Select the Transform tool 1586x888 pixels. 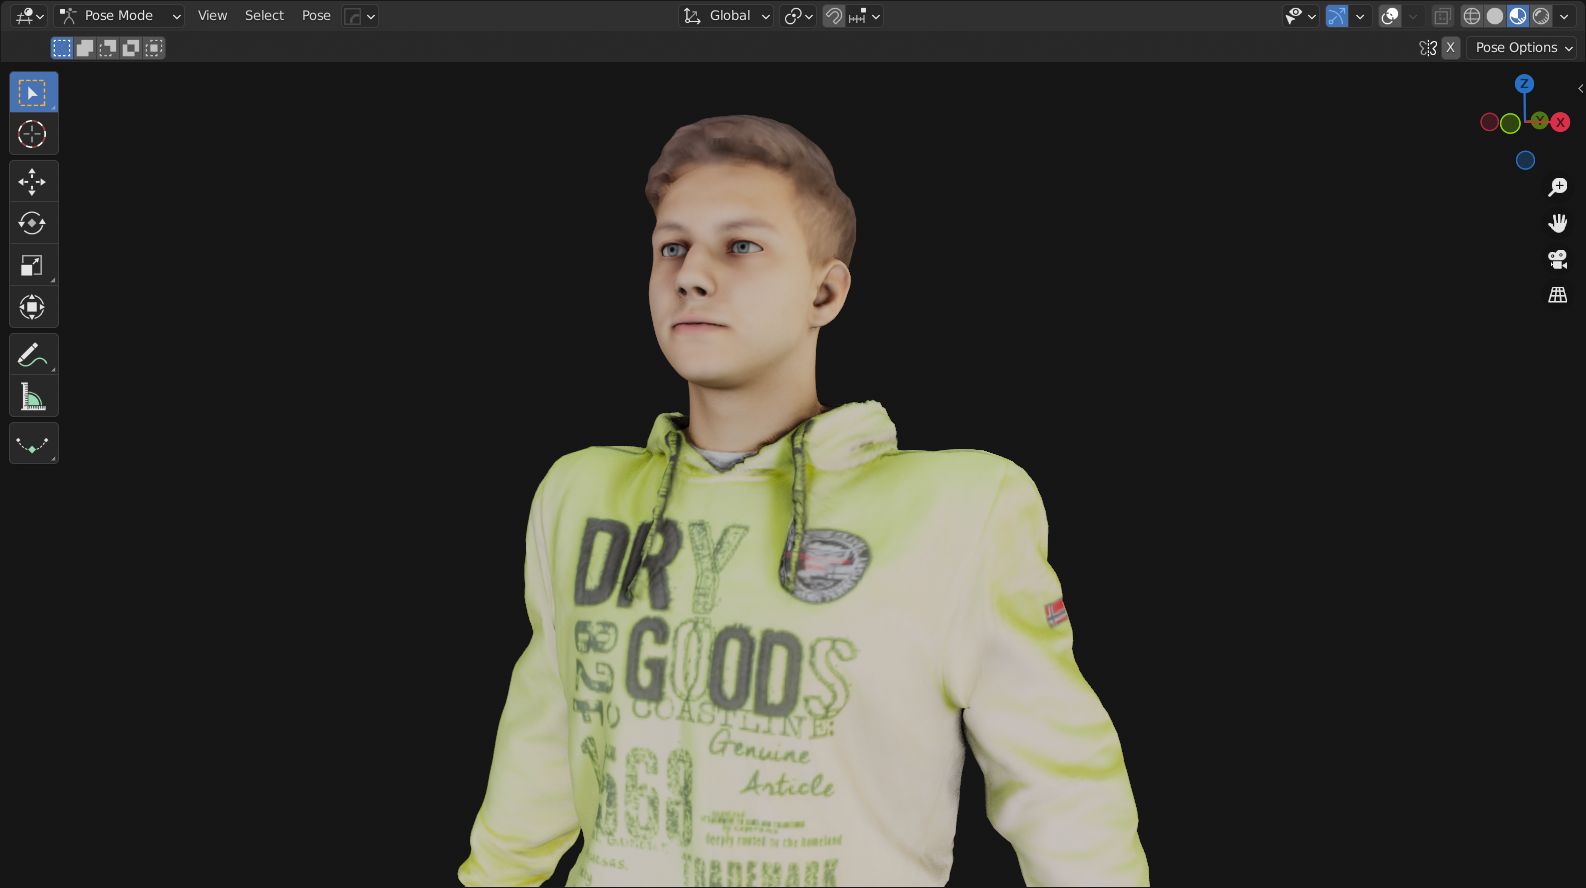[x=33, y=307]
